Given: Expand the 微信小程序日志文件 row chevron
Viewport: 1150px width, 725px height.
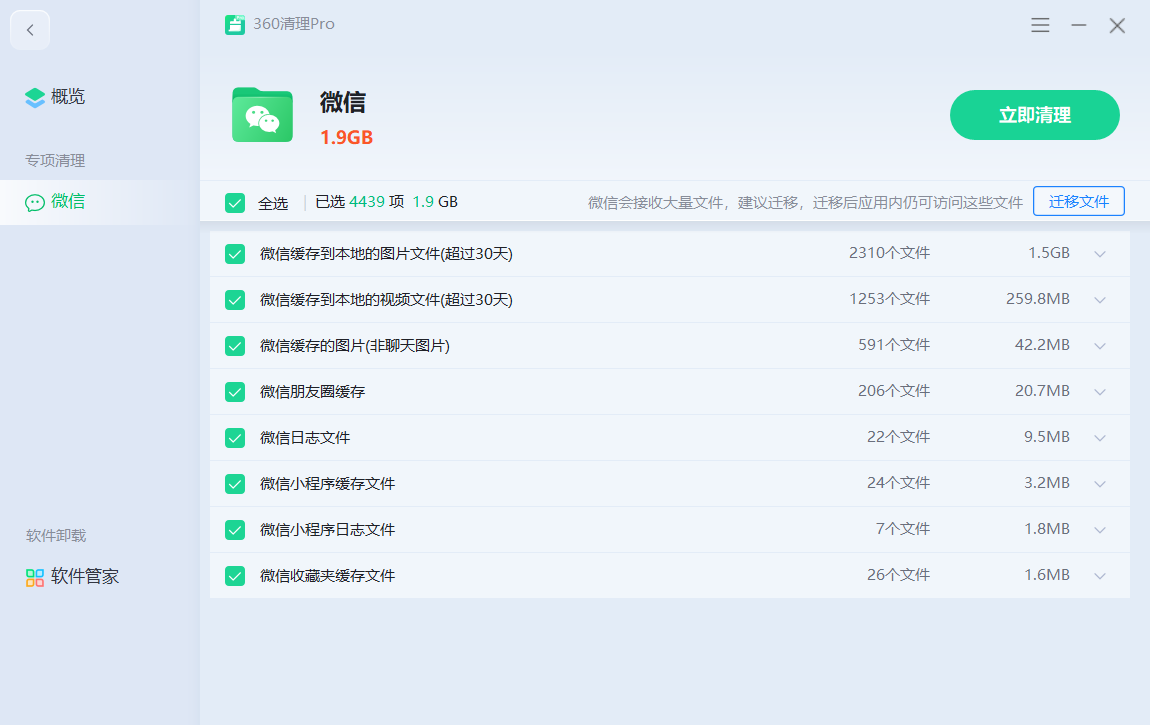Looking at the screenshot, I should (1099, 530).
